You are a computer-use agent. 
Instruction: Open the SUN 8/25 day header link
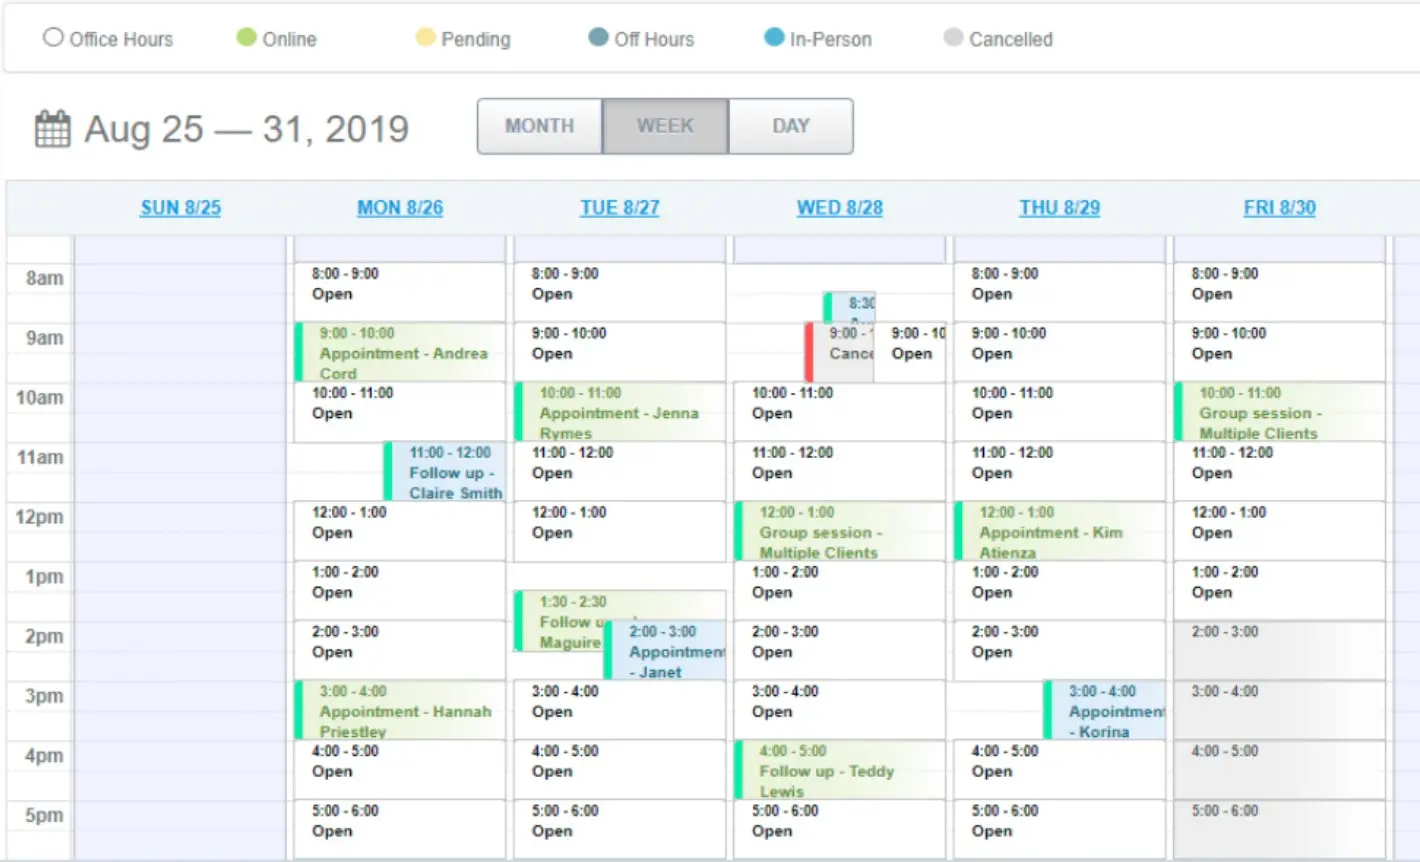pos(180,207)
